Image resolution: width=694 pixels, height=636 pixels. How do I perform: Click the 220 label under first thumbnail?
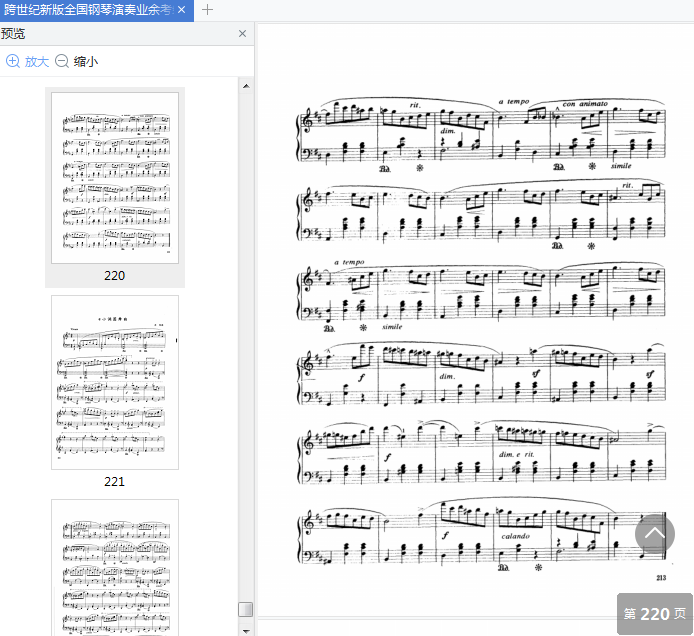115,276
